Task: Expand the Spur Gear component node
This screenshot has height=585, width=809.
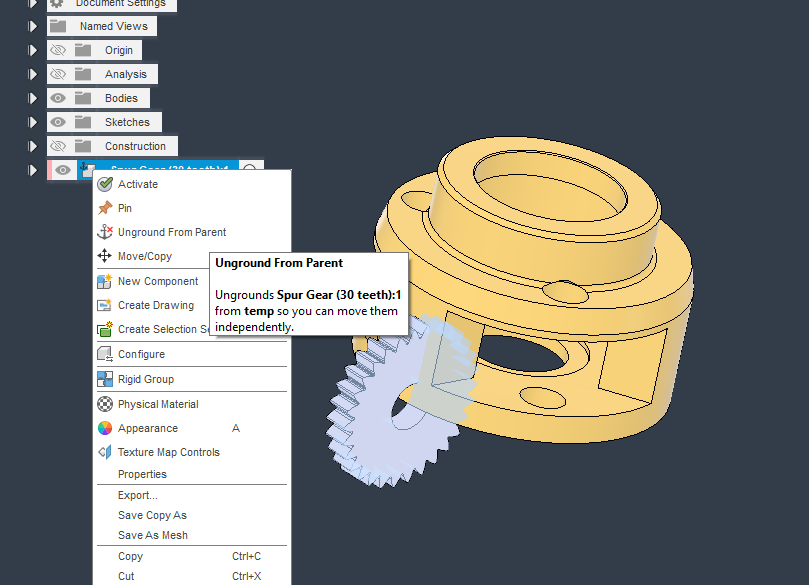Action: (33, 170)
